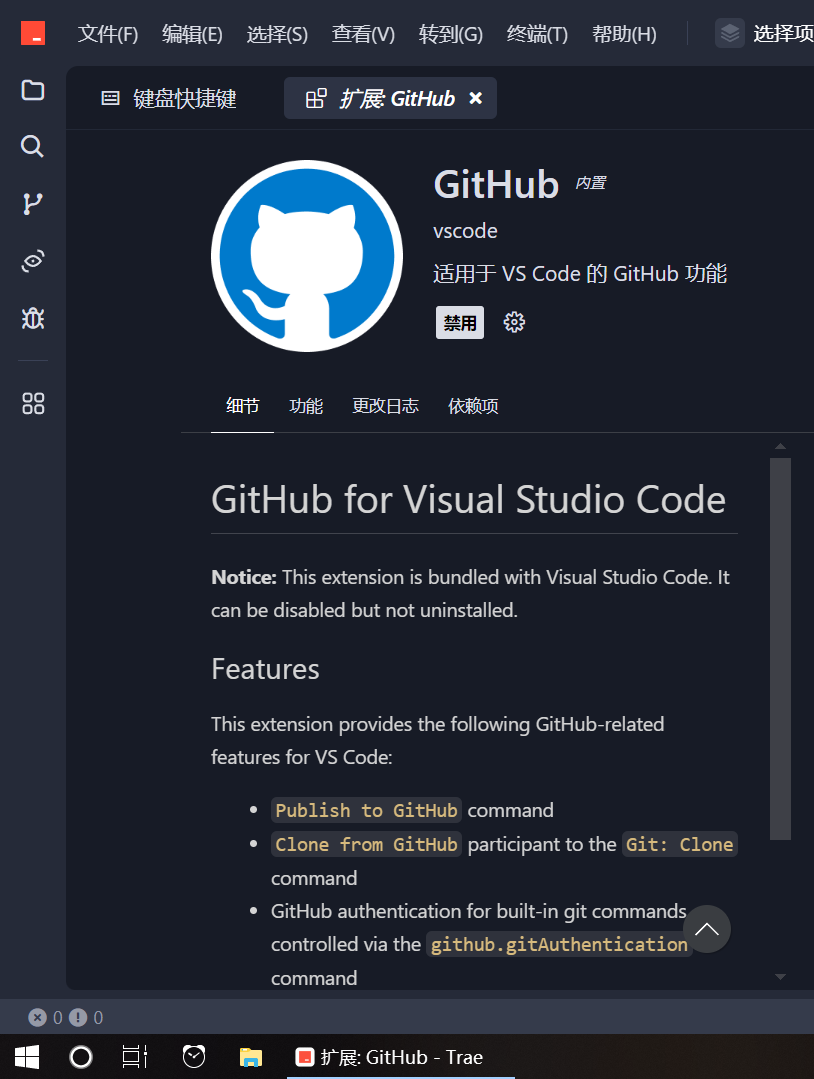The height and width of the screenshot is (1079, 814).
Task: Open the 文件(F) menu
Action: point(108,34)
